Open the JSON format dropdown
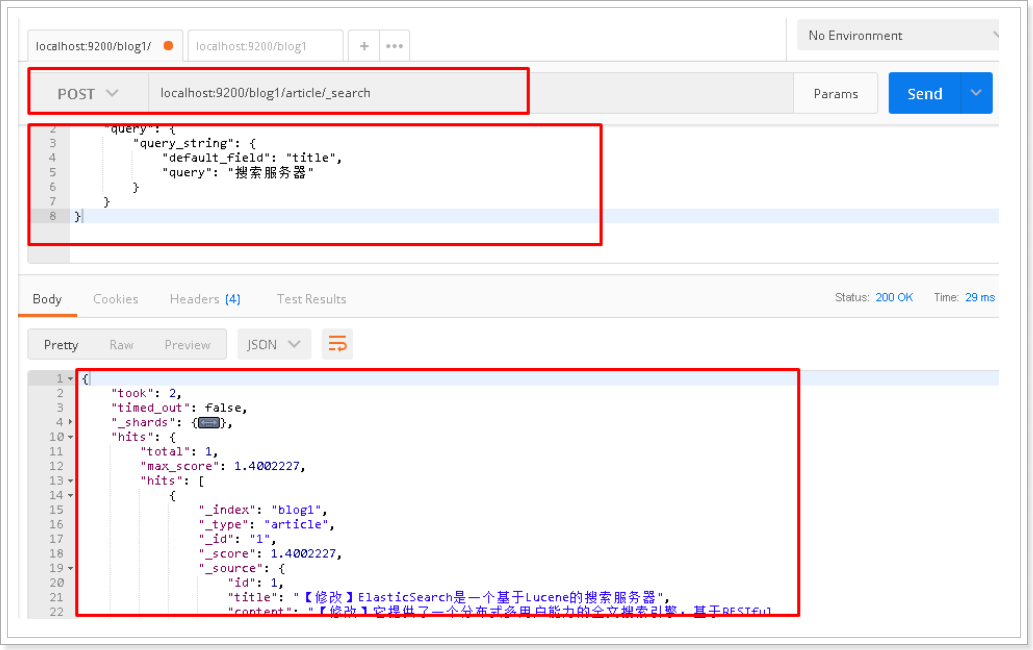This screenshot has width=1033, height=650. pyautogui.click(x=274, y=344)
